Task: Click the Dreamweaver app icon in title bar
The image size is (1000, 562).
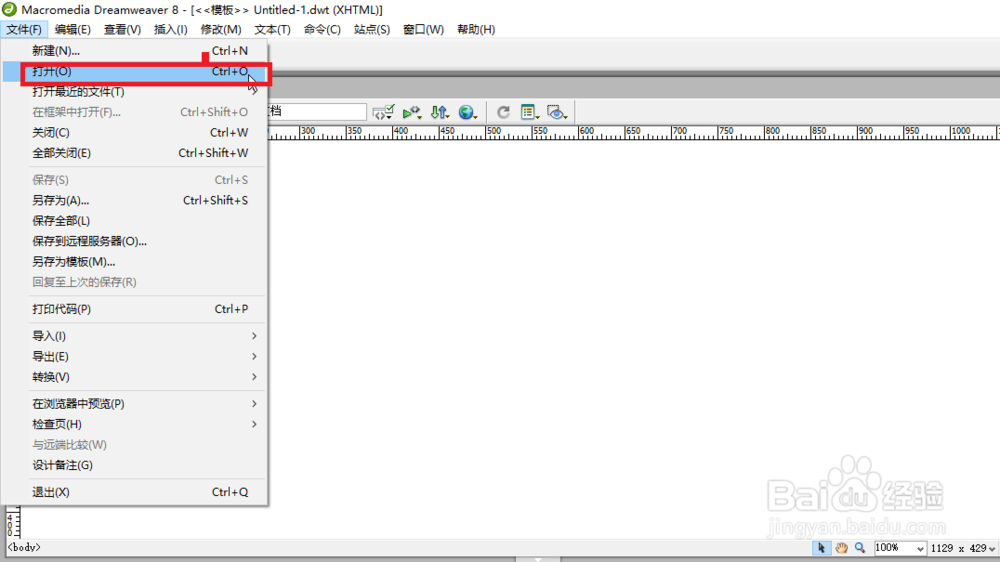Action: tap(9, 10)
